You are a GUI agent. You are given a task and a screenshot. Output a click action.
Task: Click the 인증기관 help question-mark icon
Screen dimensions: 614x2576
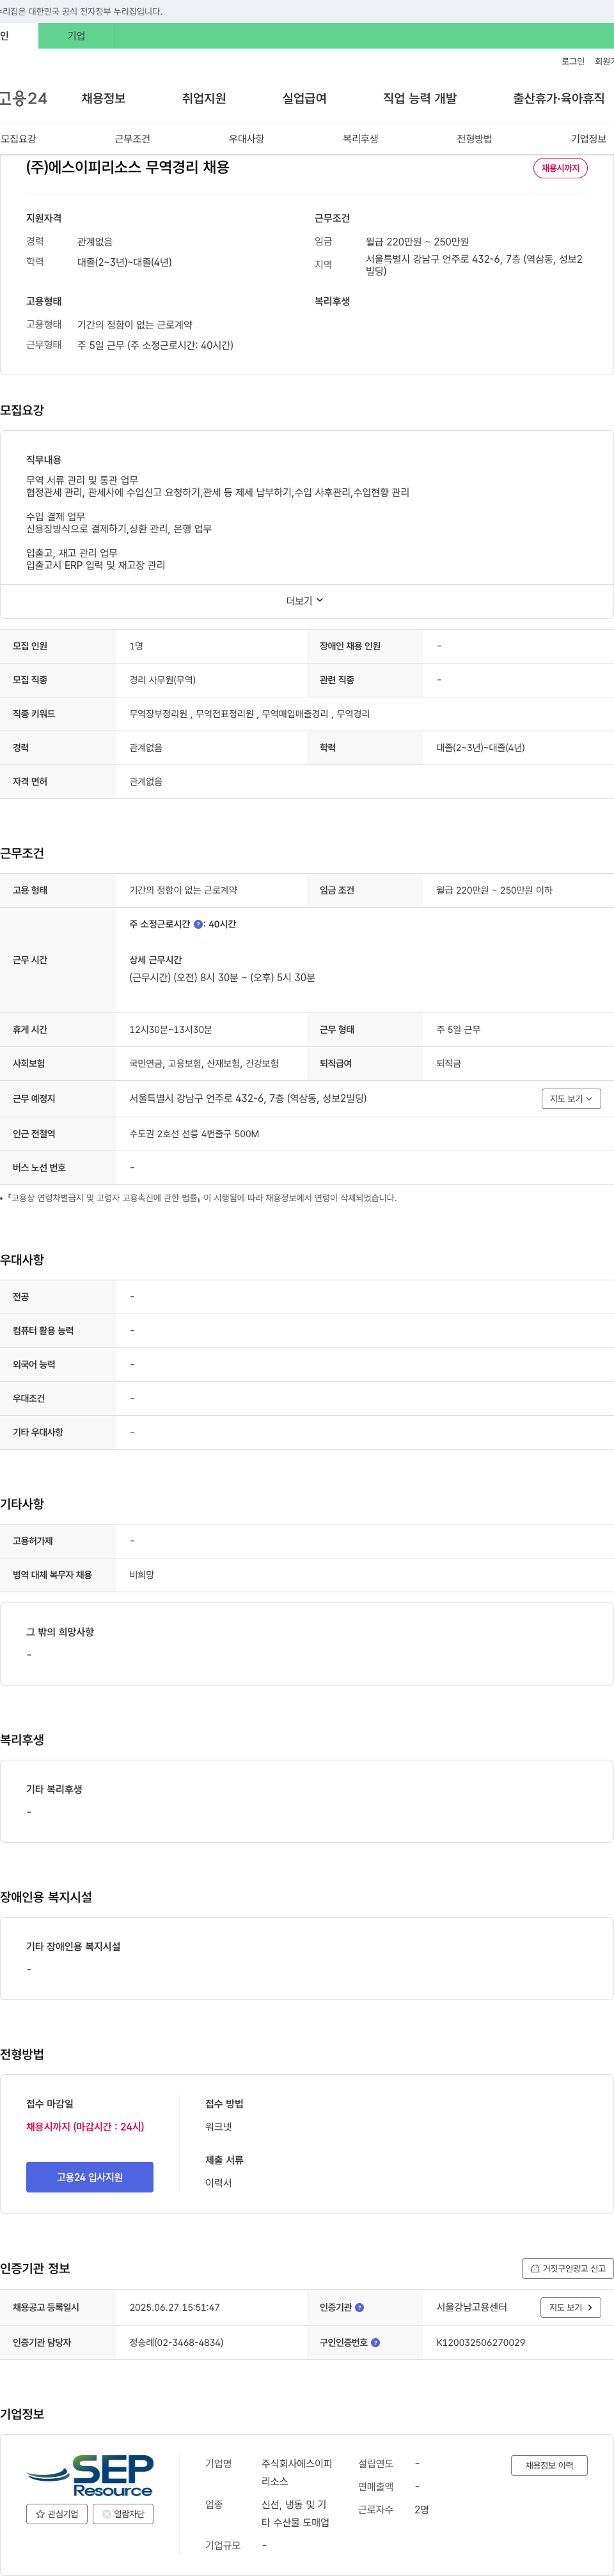359,2307
